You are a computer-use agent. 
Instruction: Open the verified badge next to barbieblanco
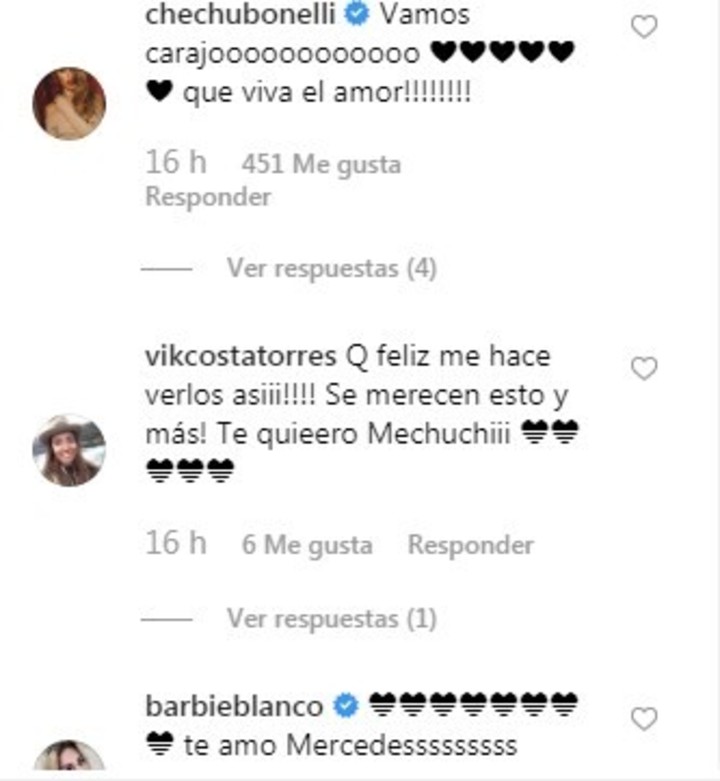(346, 705)
